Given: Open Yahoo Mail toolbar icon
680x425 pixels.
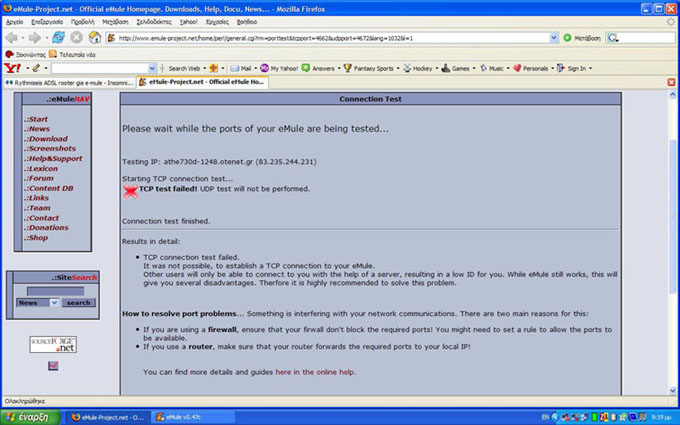Looking at the screenshot, I should (x=235, y=68).
